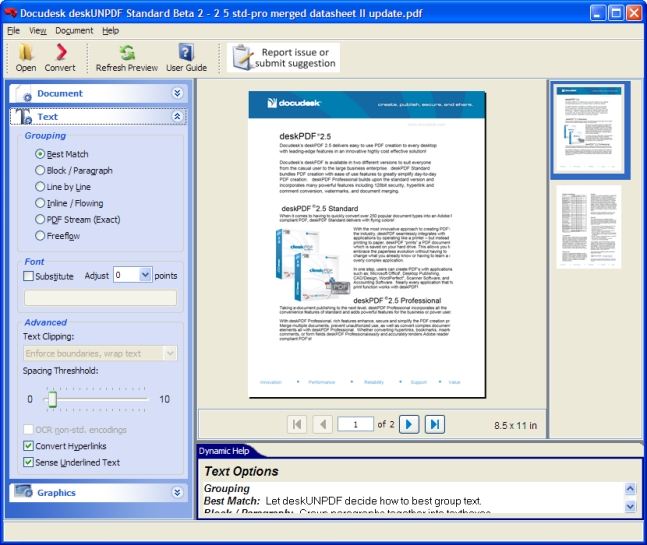Click the Spacing Threshold slider track
The height and width of the screenshot is (545, 647).
coord(96,399)
